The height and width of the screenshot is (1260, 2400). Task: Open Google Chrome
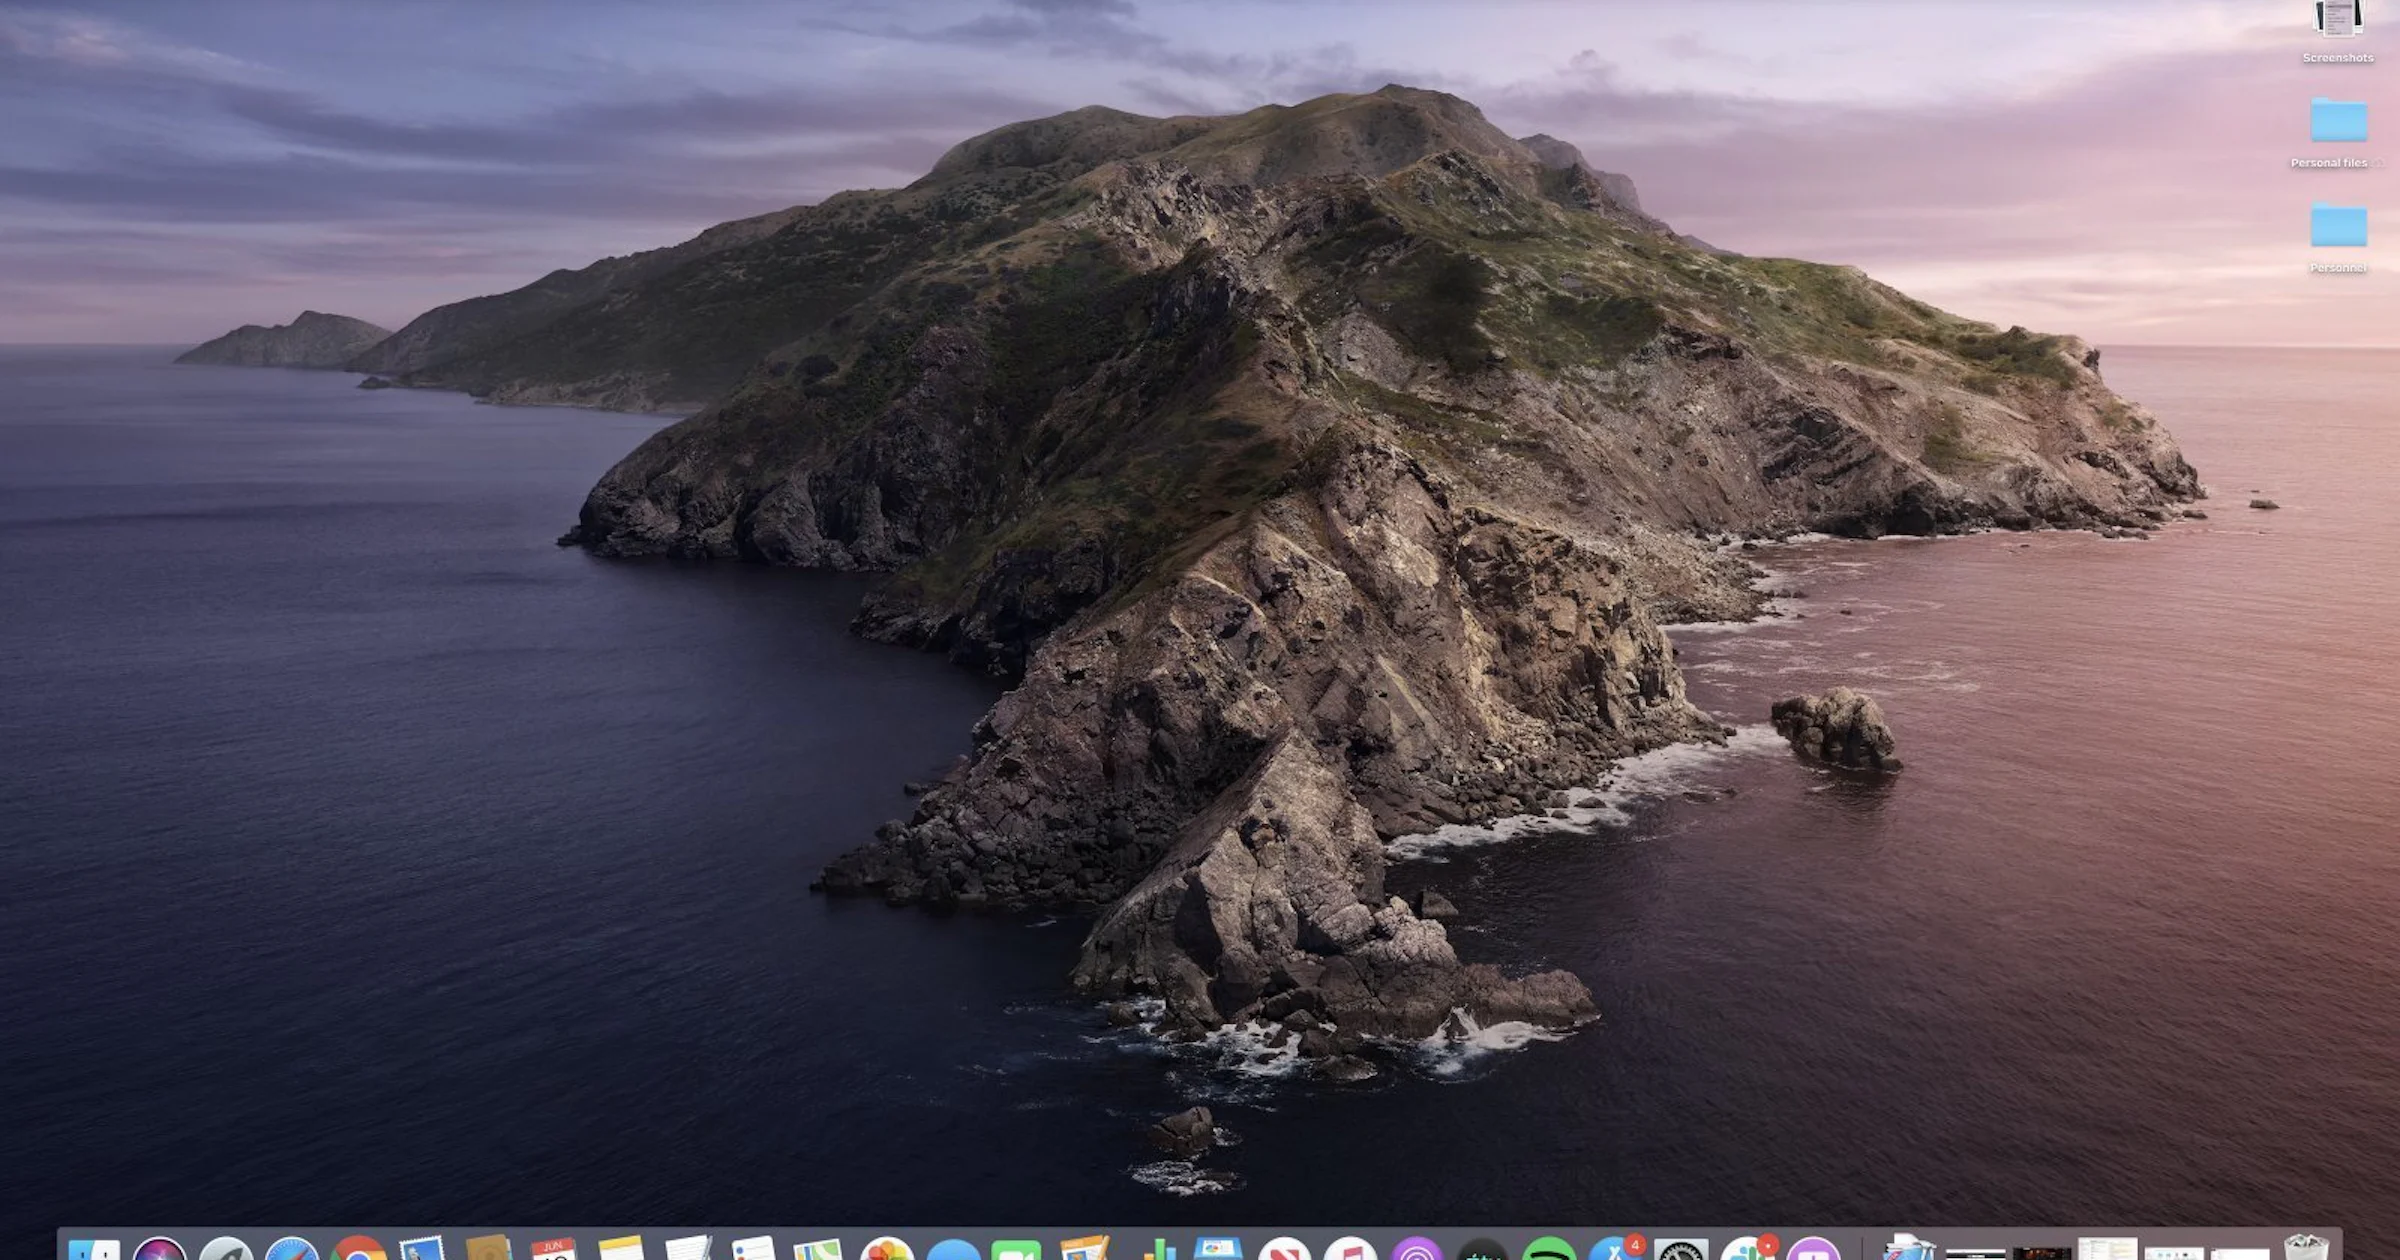coord(358,1250)
